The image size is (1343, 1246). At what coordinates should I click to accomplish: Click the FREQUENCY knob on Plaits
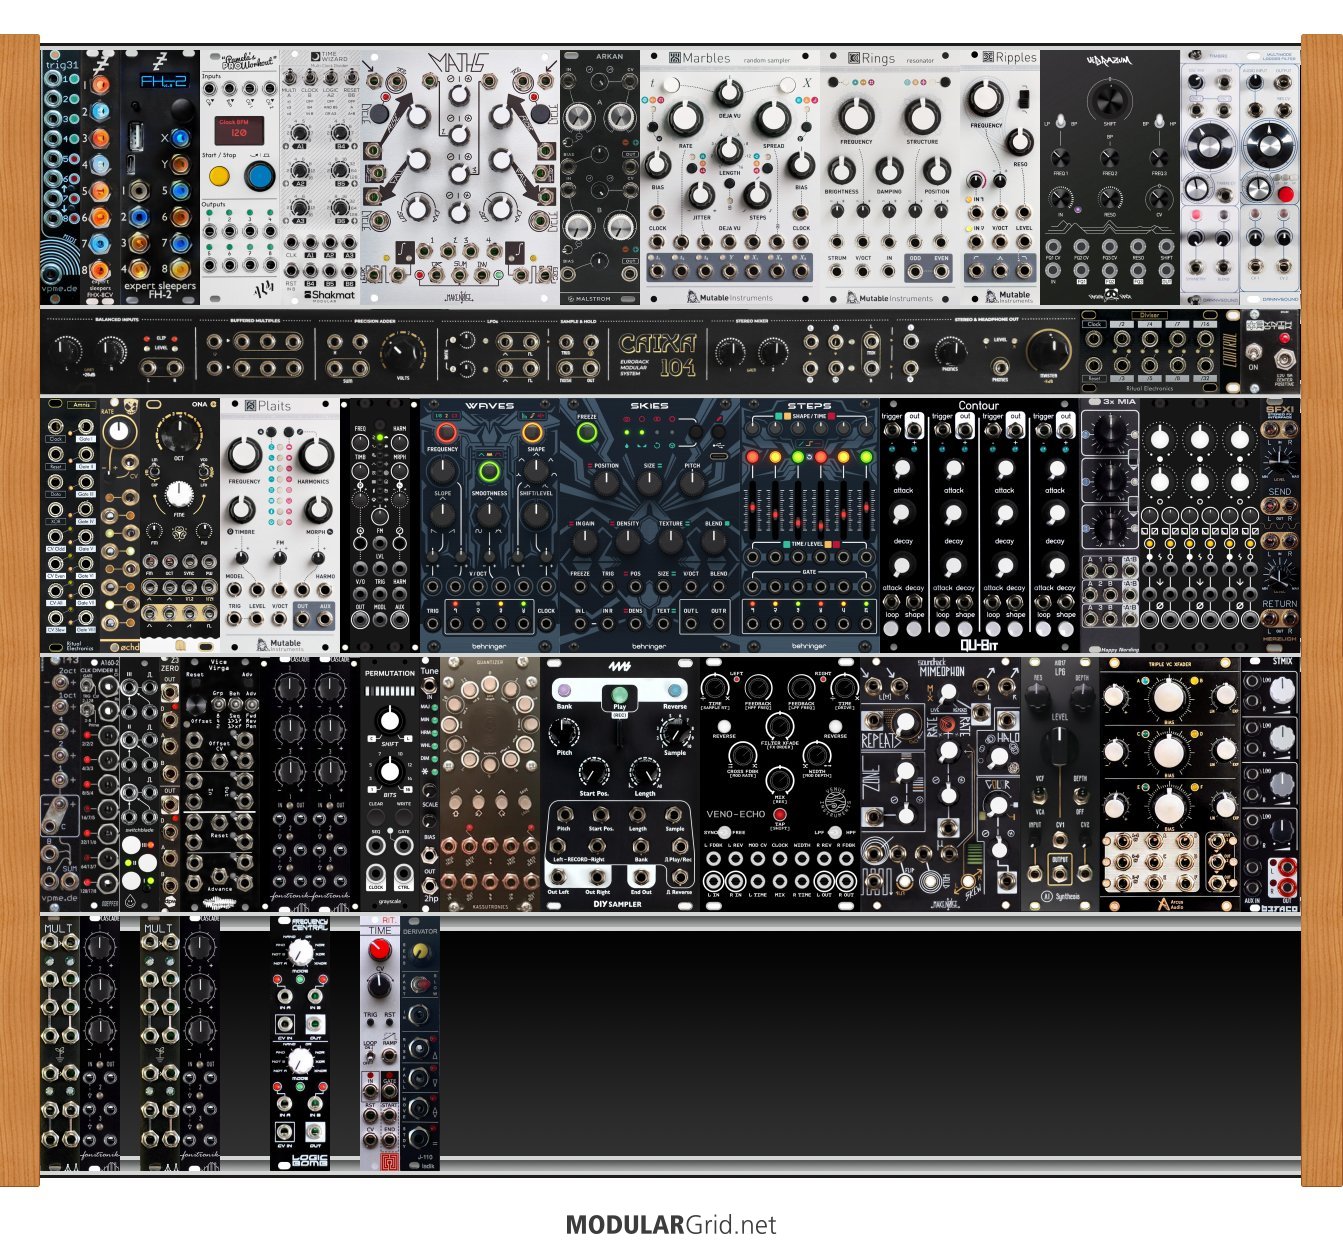pos(245,455)
